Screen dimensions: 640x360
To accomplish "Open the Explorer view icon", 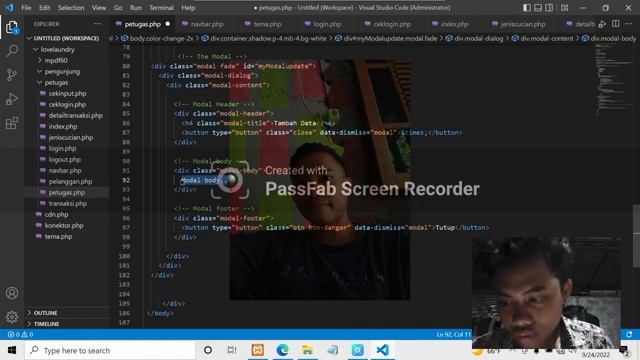I will coord(12,27).
